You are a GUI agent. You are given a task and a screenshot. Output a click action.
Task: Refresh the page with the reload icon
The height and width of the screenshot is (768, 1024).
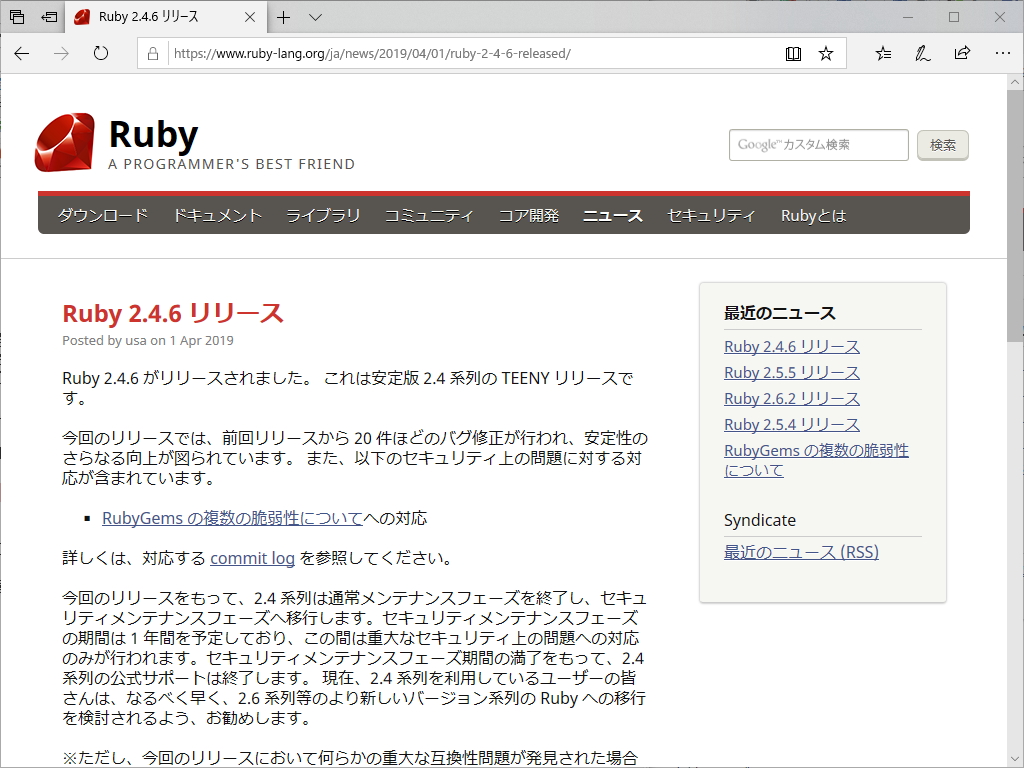click(x=101, y=54)
